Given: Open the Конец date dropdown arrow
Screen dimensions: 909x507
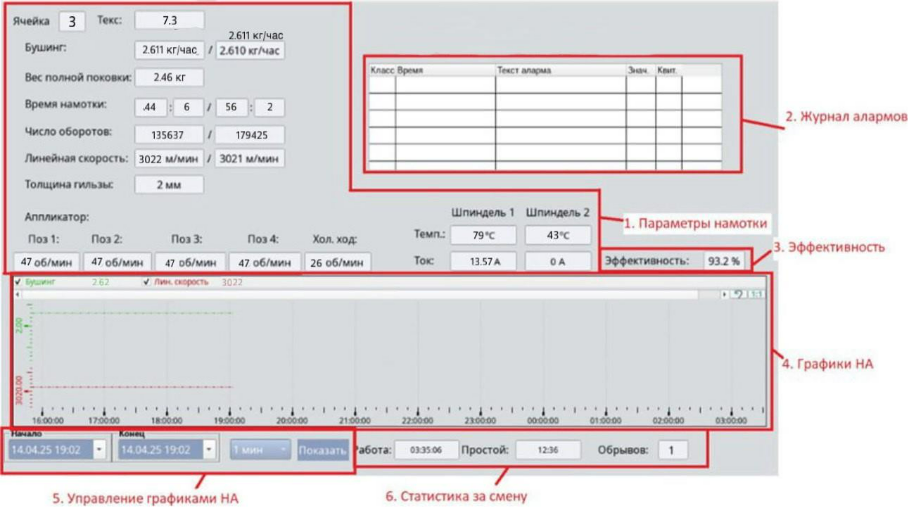Looking at the screenshot, I should [209, 450].
